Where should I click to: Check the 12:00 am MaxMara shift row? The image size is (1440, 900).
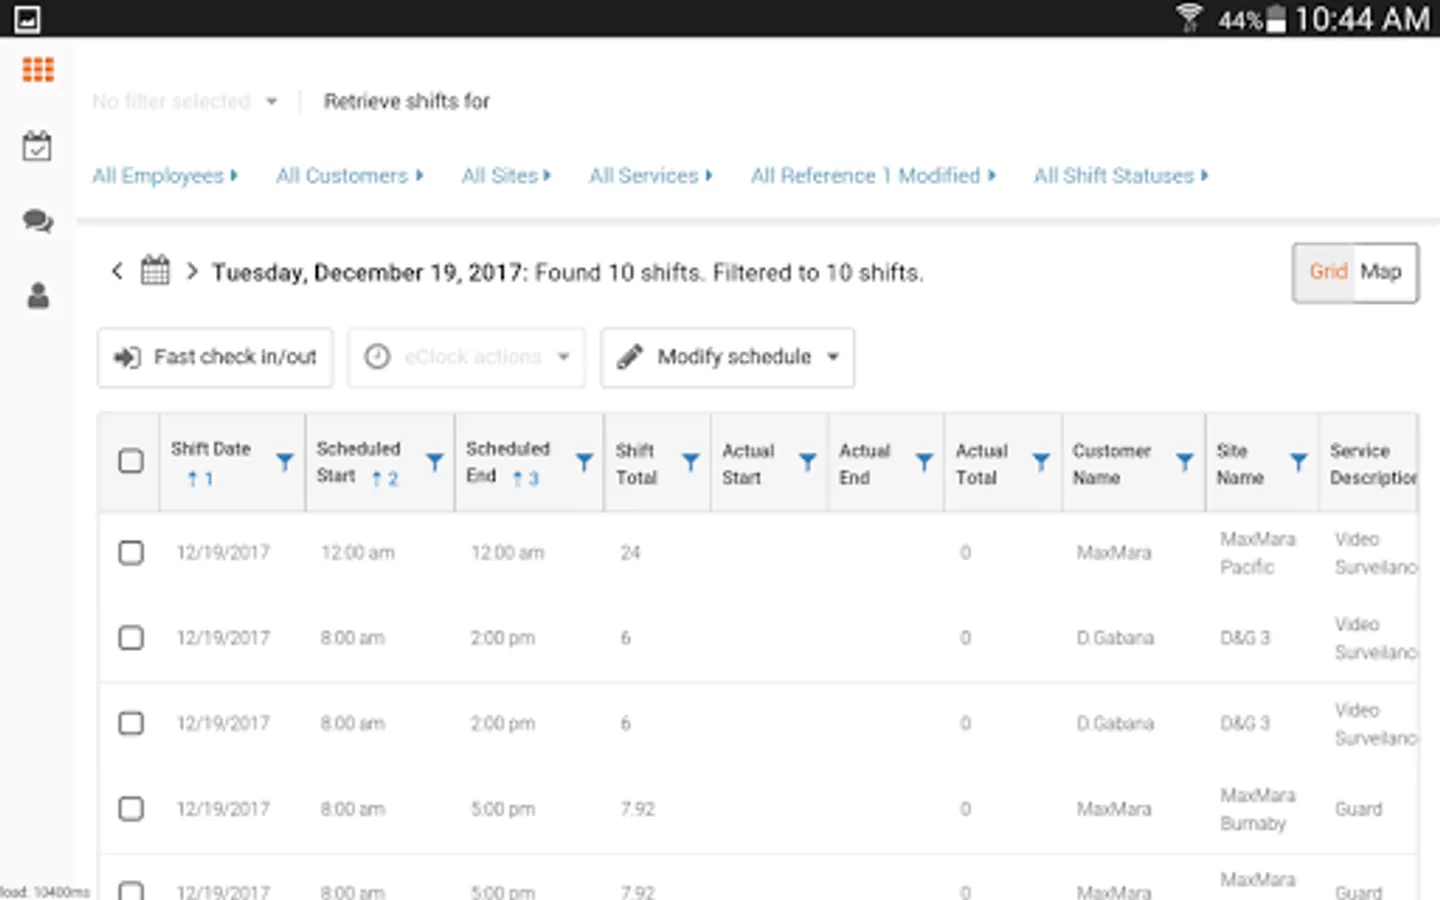131,553
